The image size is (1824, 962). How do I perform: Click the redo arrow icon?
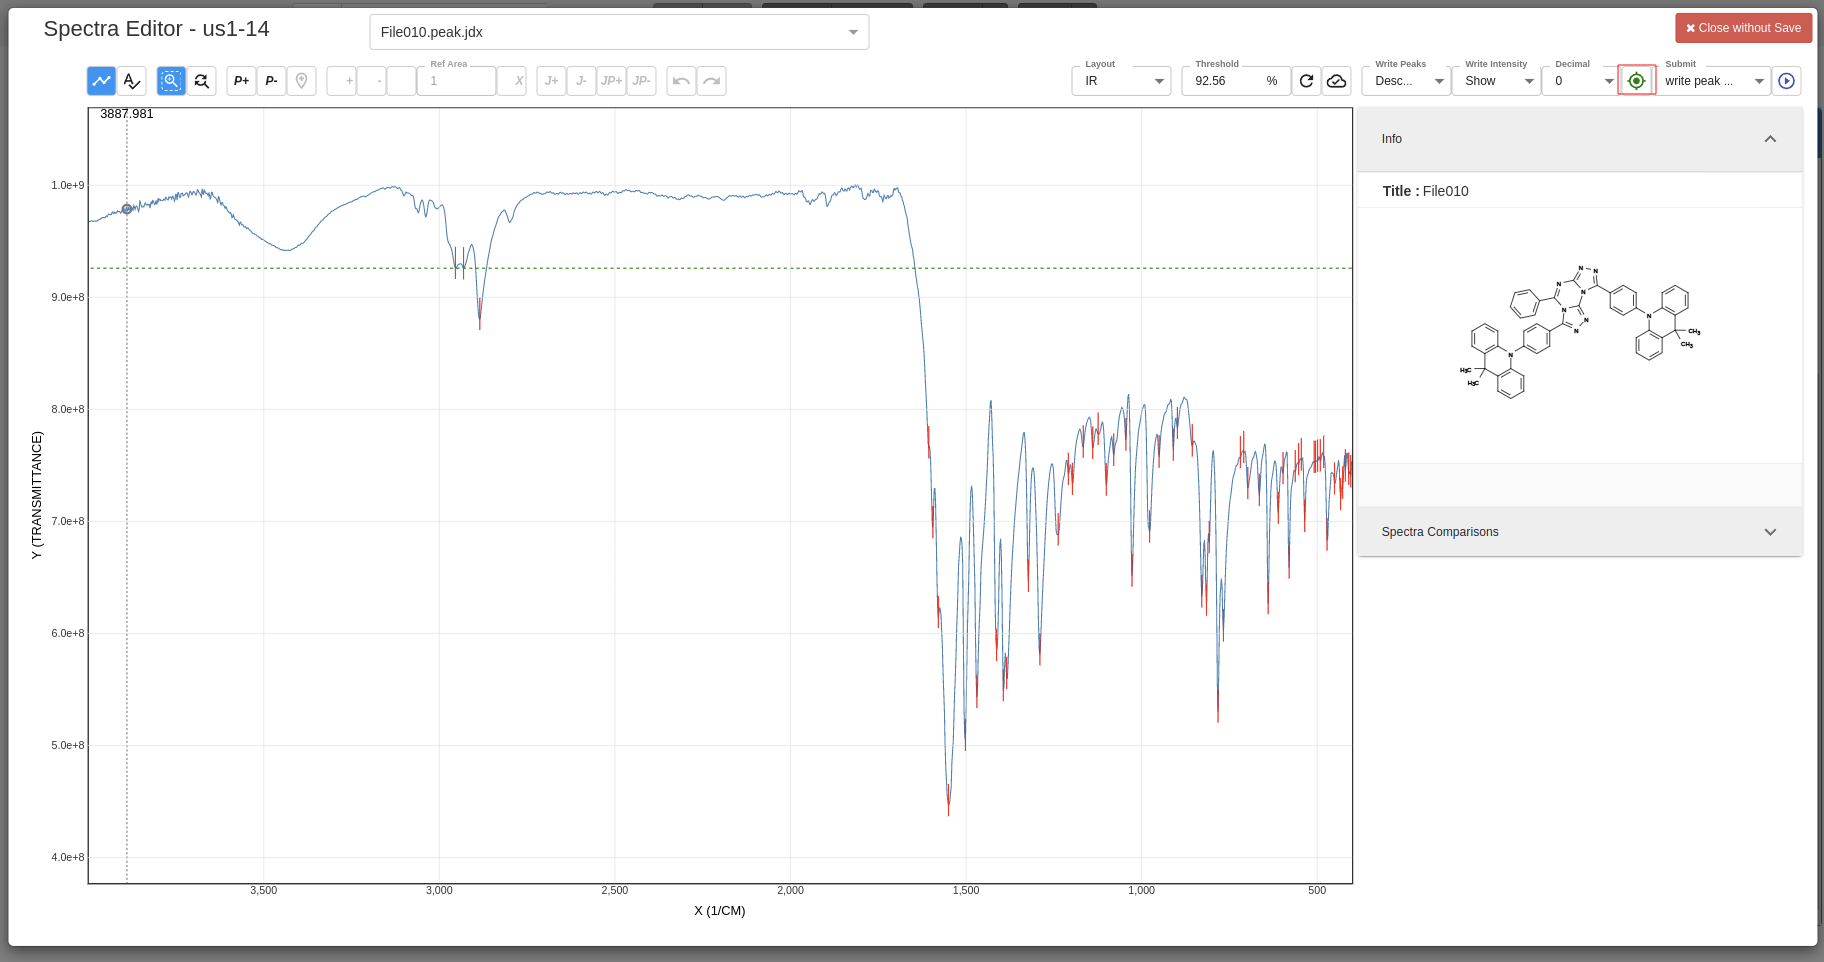point(711,81)
